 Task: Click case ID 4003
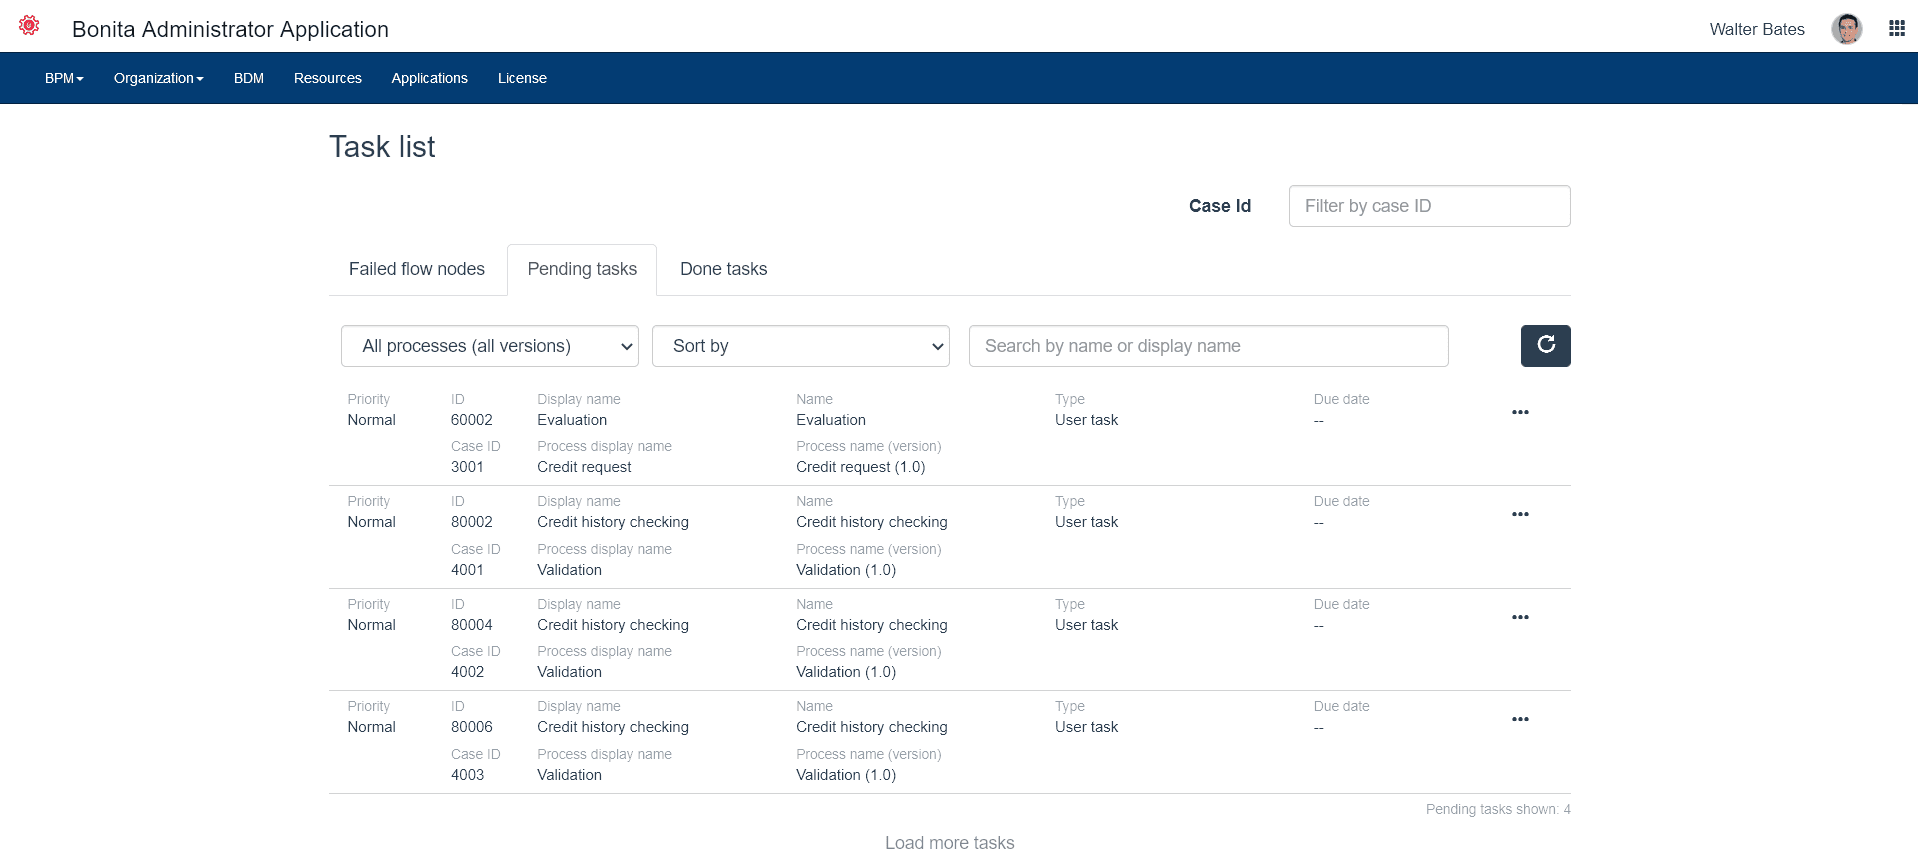point(467,775)
